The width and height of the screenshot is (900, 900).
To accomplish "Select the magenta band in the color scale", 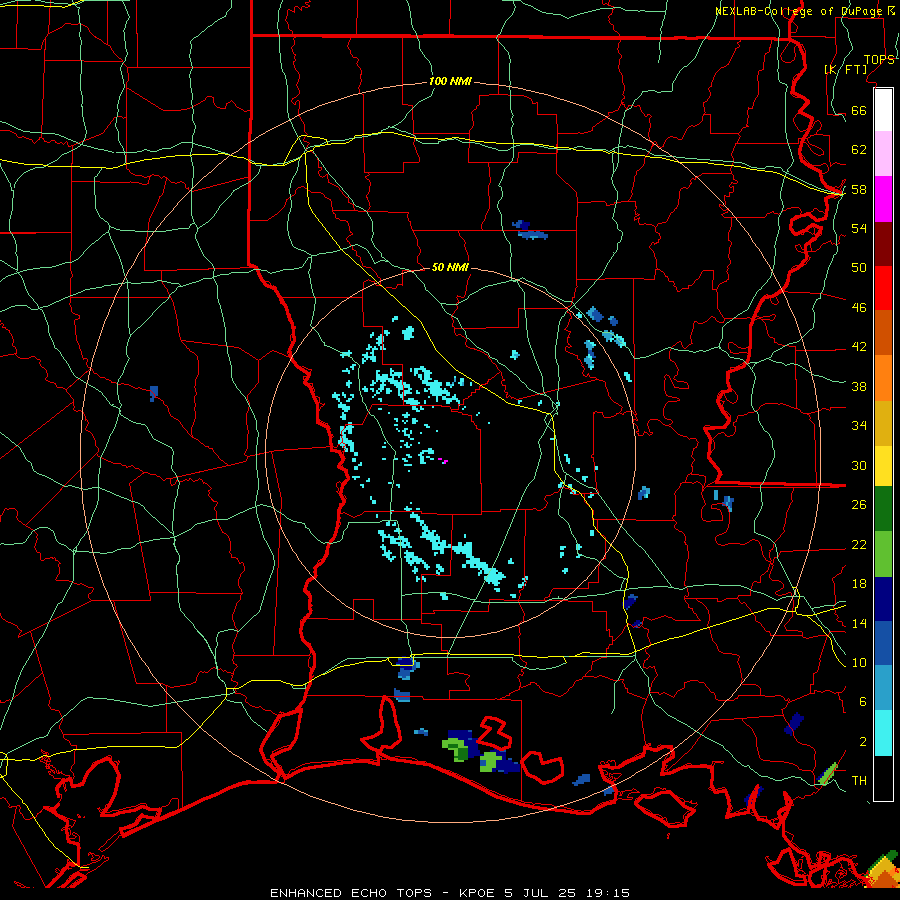I will click(883, 199).
